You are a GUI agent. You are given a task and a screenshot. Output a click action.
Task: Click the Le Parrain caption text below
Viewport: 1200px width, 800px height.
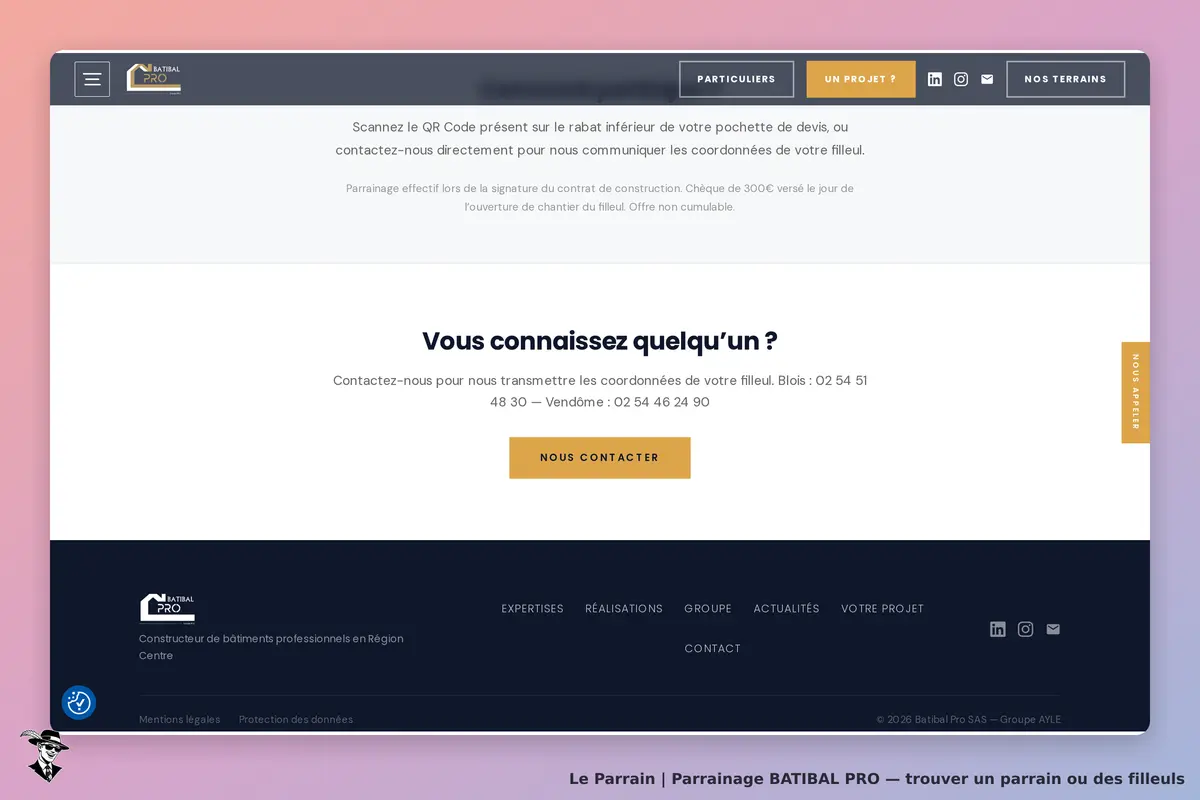877,778
